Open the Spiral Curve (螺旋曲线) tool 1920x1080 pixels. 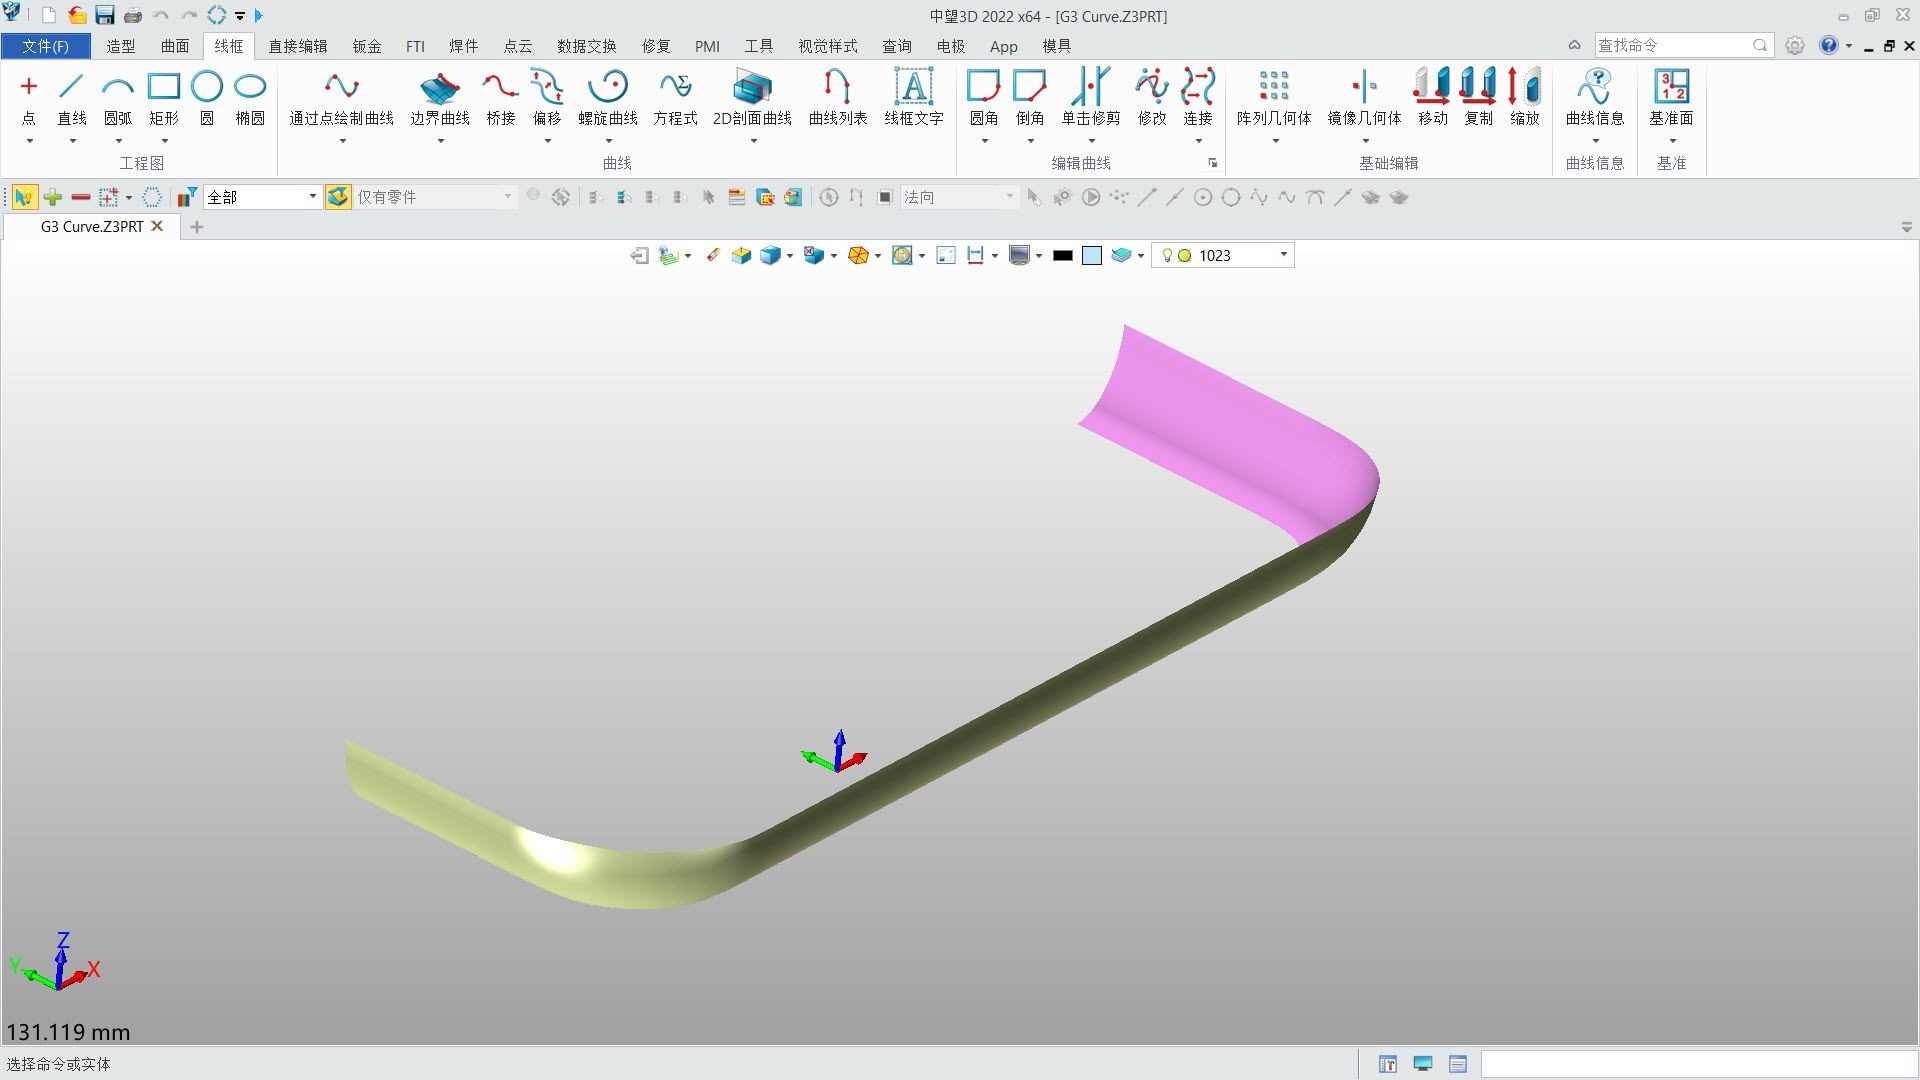pos(608,97)
